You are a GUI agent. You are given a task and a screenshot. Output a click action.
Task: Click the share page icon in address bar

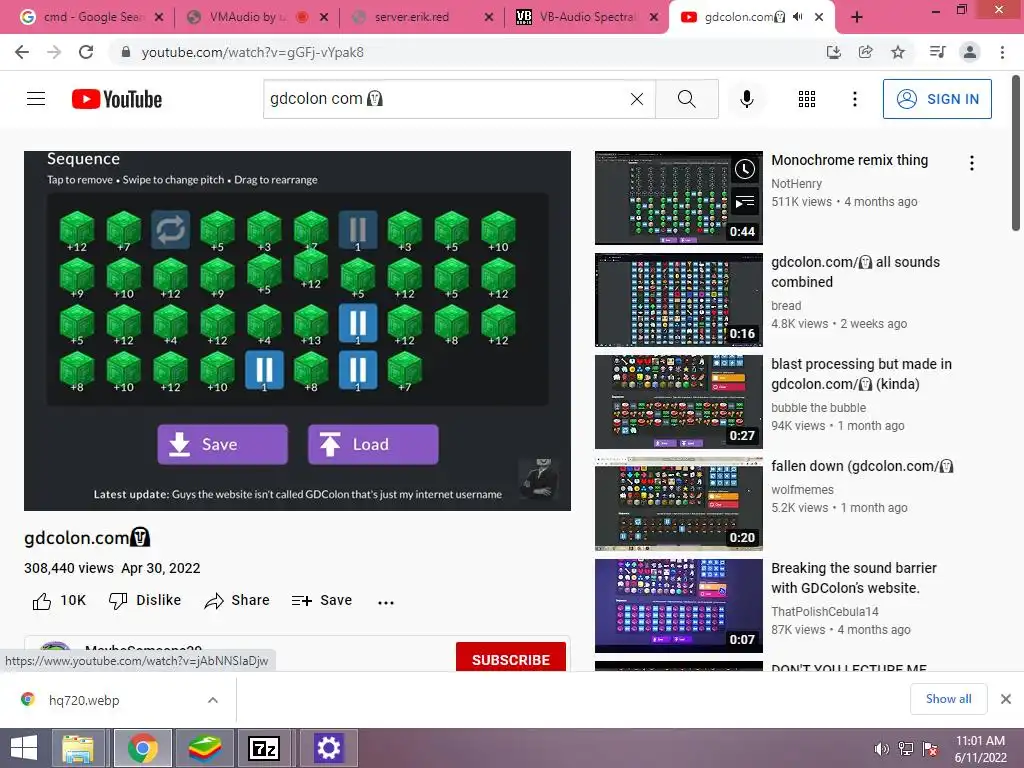865,52
